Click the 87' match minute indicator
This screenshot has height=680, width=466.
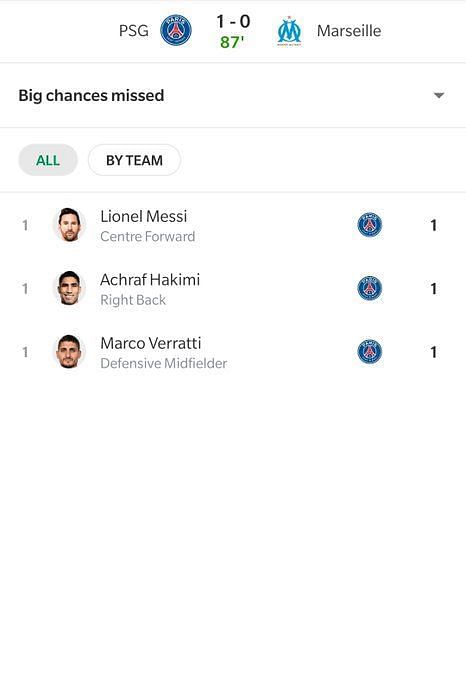pos(232,42)
